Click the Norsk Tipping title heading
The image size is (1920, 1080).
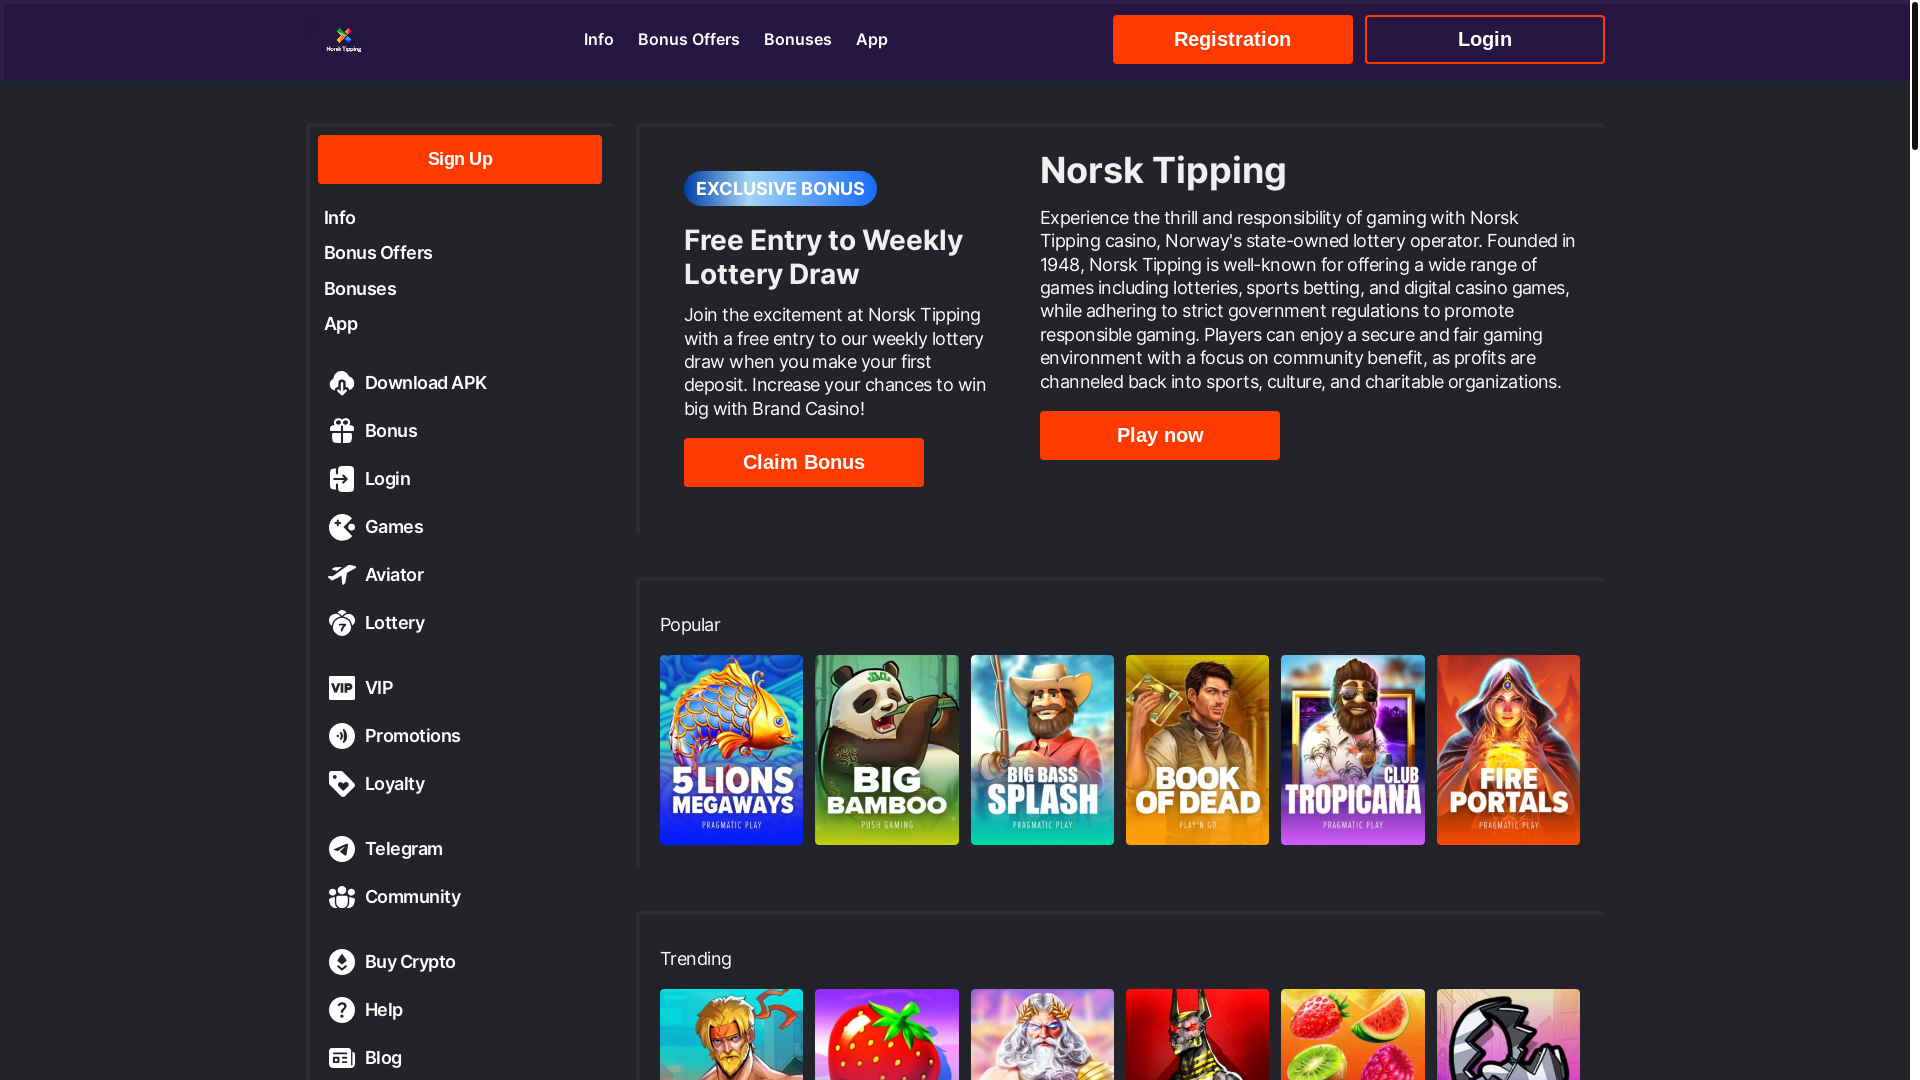[x=1163, y=170]
